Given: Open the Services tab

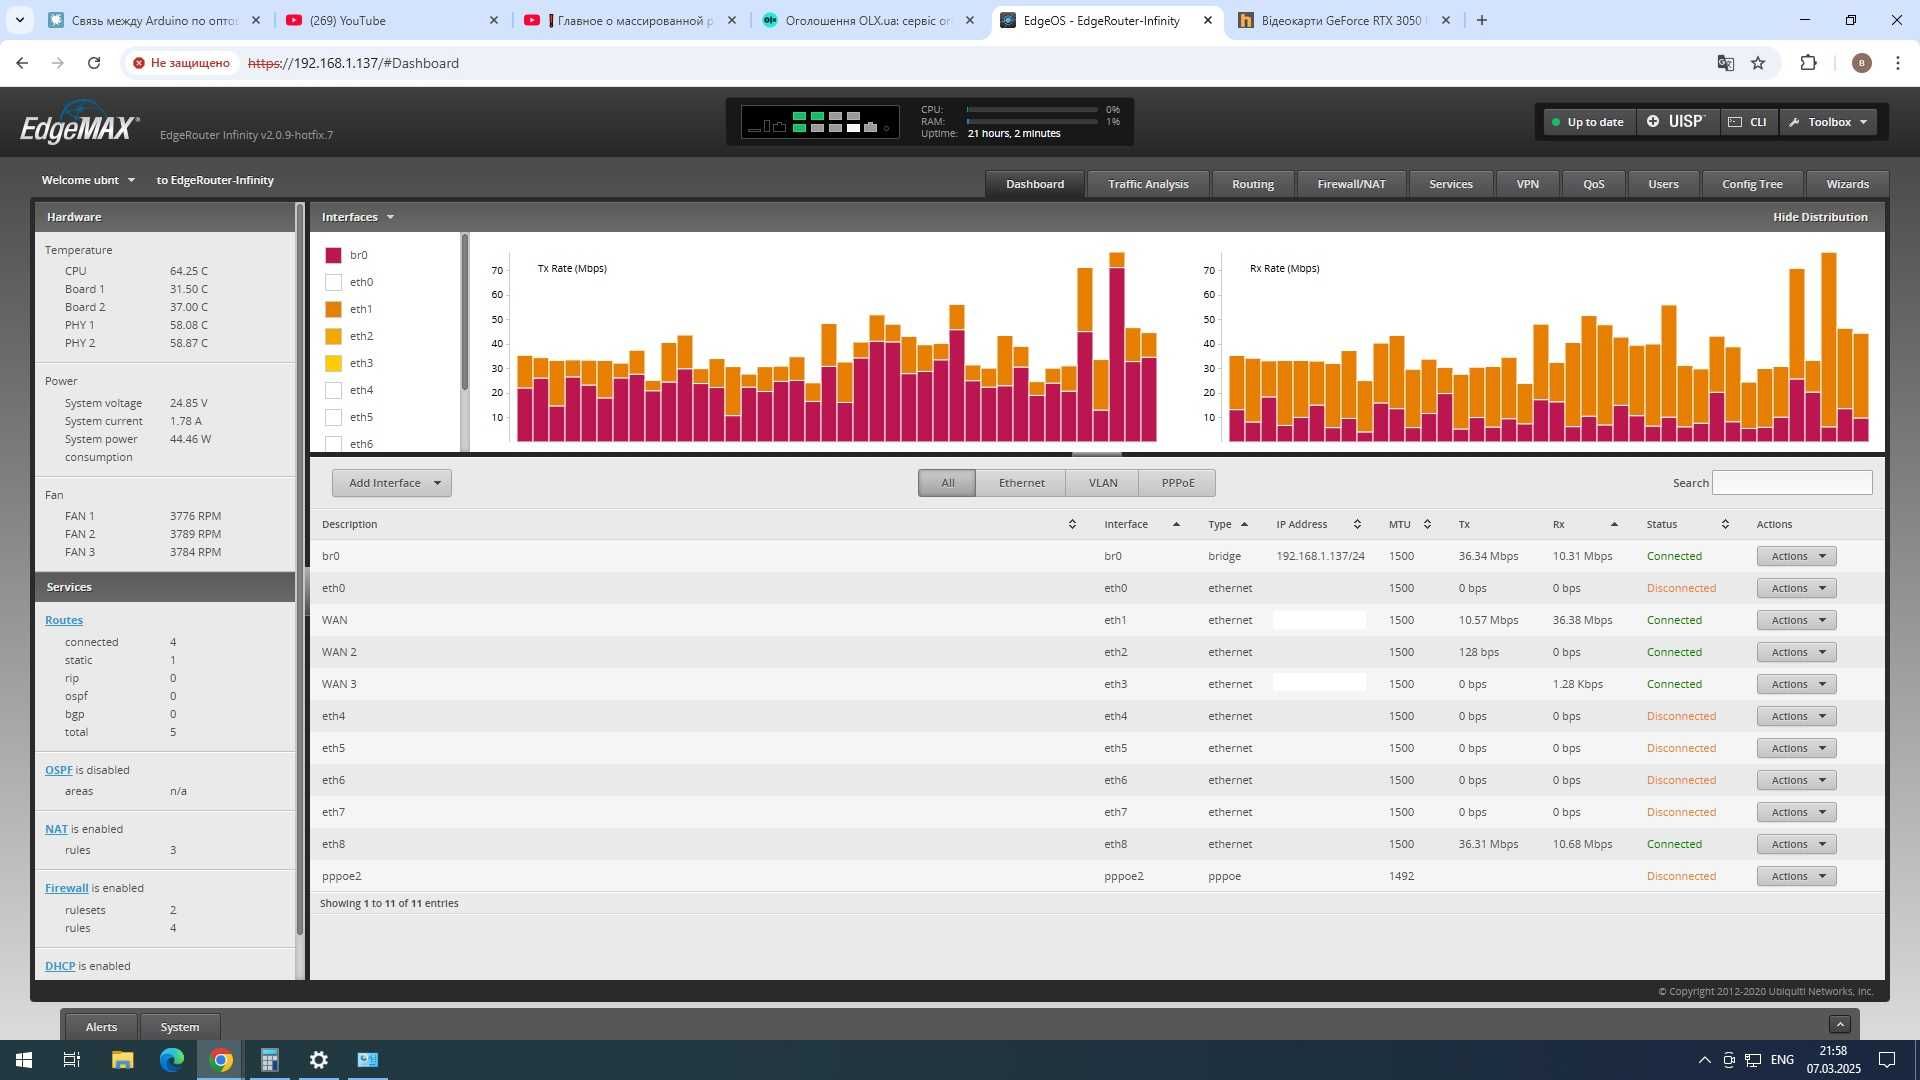Looking at the screenshot, I should pyautogui.click(x=1450, y=184).
